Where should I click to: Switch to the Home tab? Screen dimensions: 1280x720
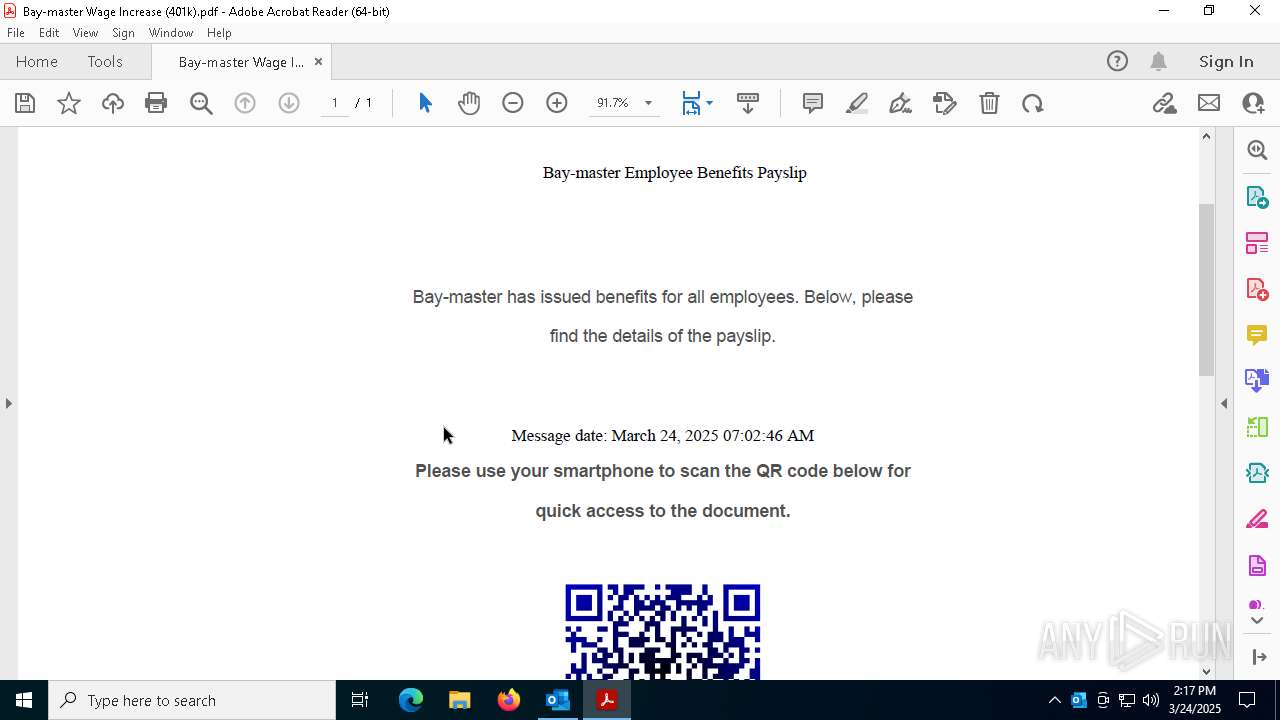pos(37,61)
